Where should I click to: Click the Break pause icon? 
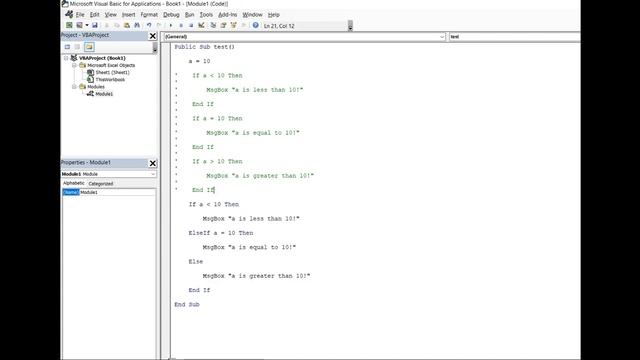click(181, 25)
